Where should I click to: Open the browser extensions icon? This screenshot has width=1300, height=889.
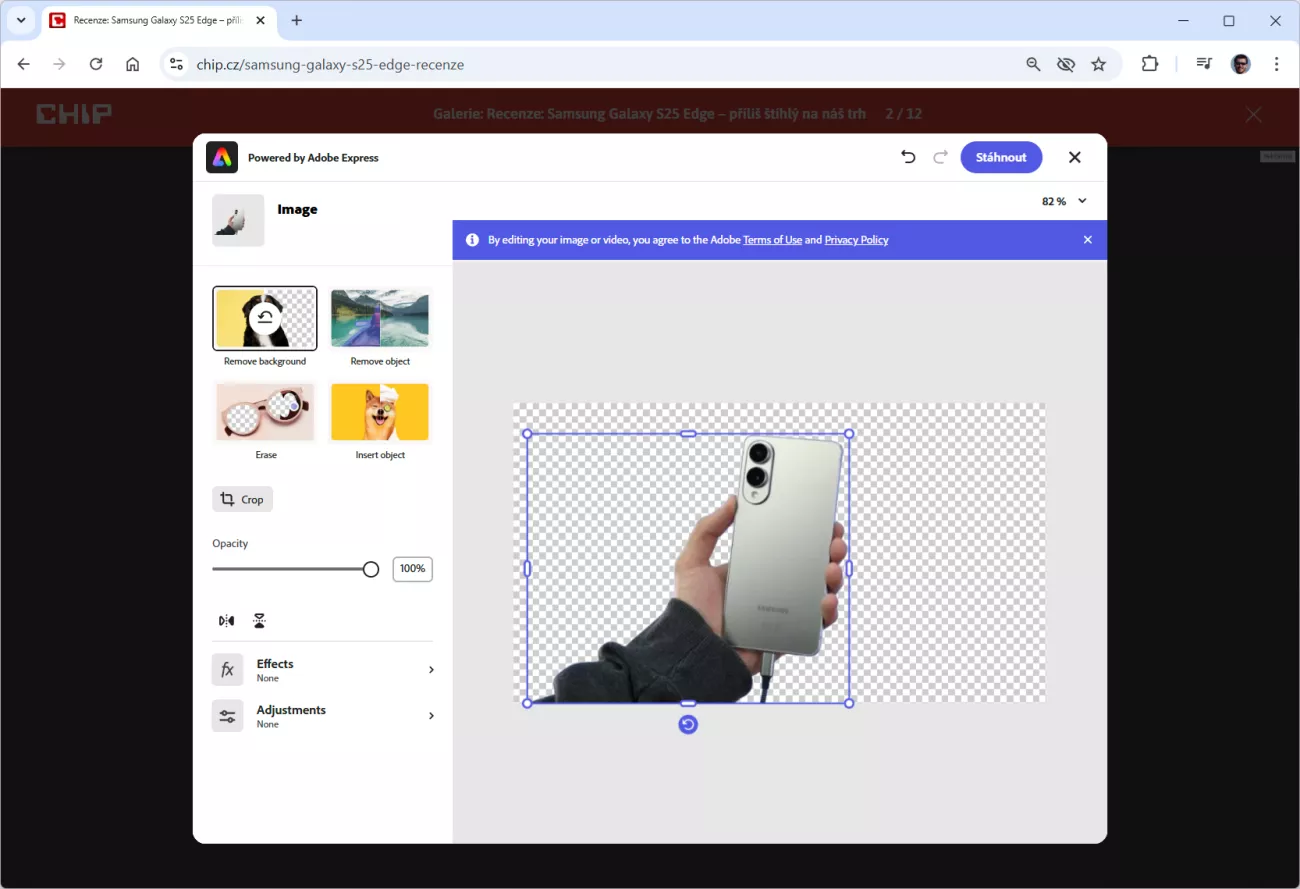click(1150, 64)
